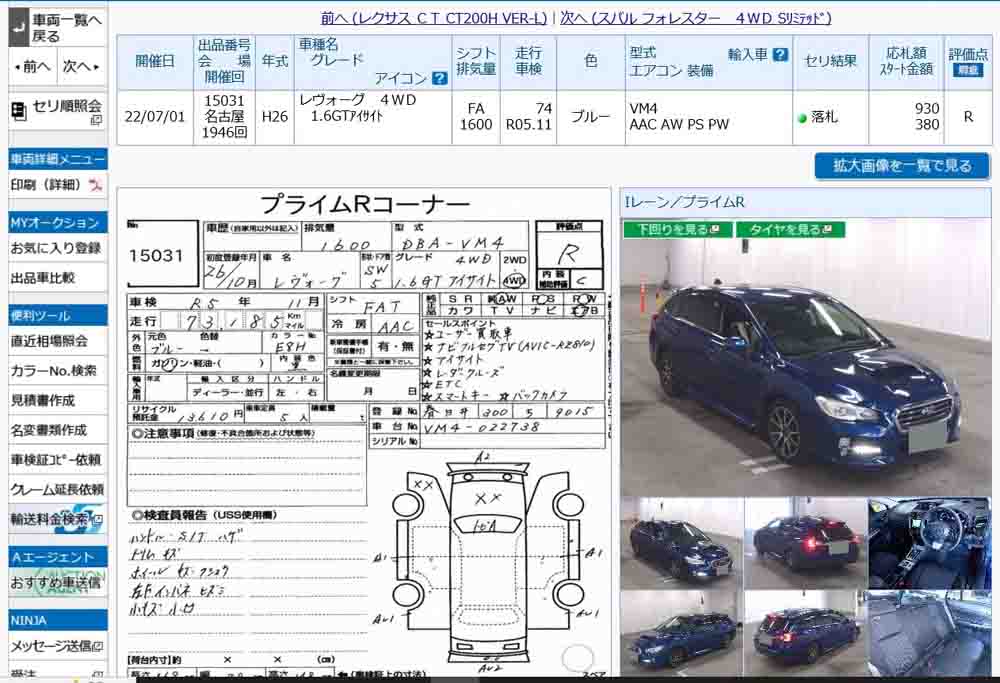The width and height of the screenshot is (1000, 683).
Task: Open the auction sheet image プライムRコーナー
Action: tap(364, 434)
